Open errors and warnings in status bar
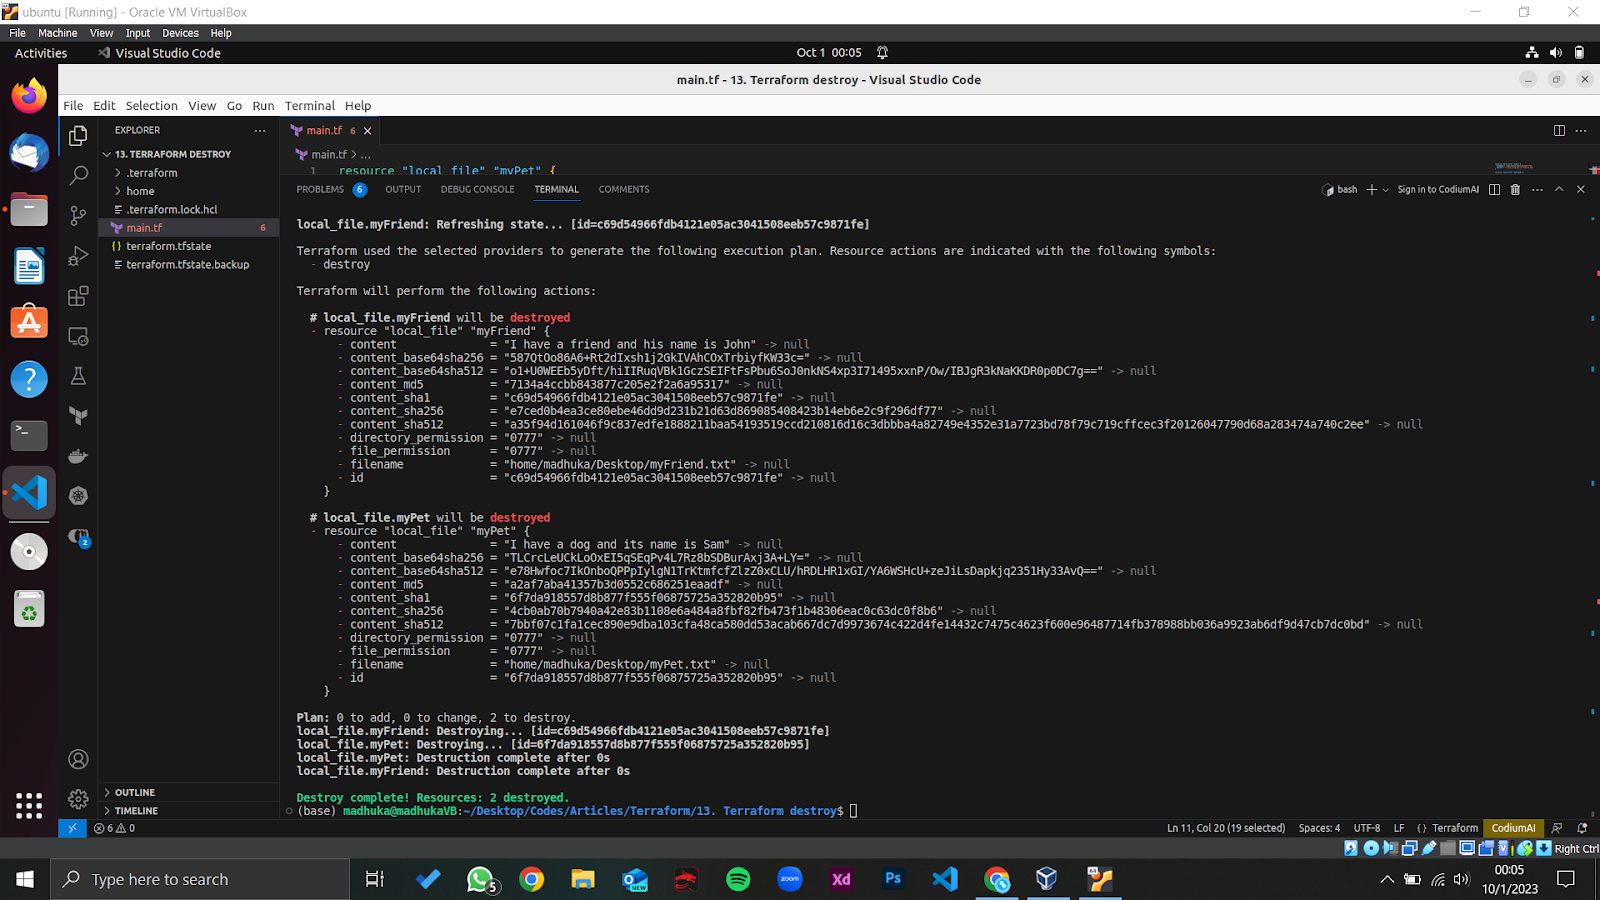1600x900 pixels. click(x=114, y=828)
